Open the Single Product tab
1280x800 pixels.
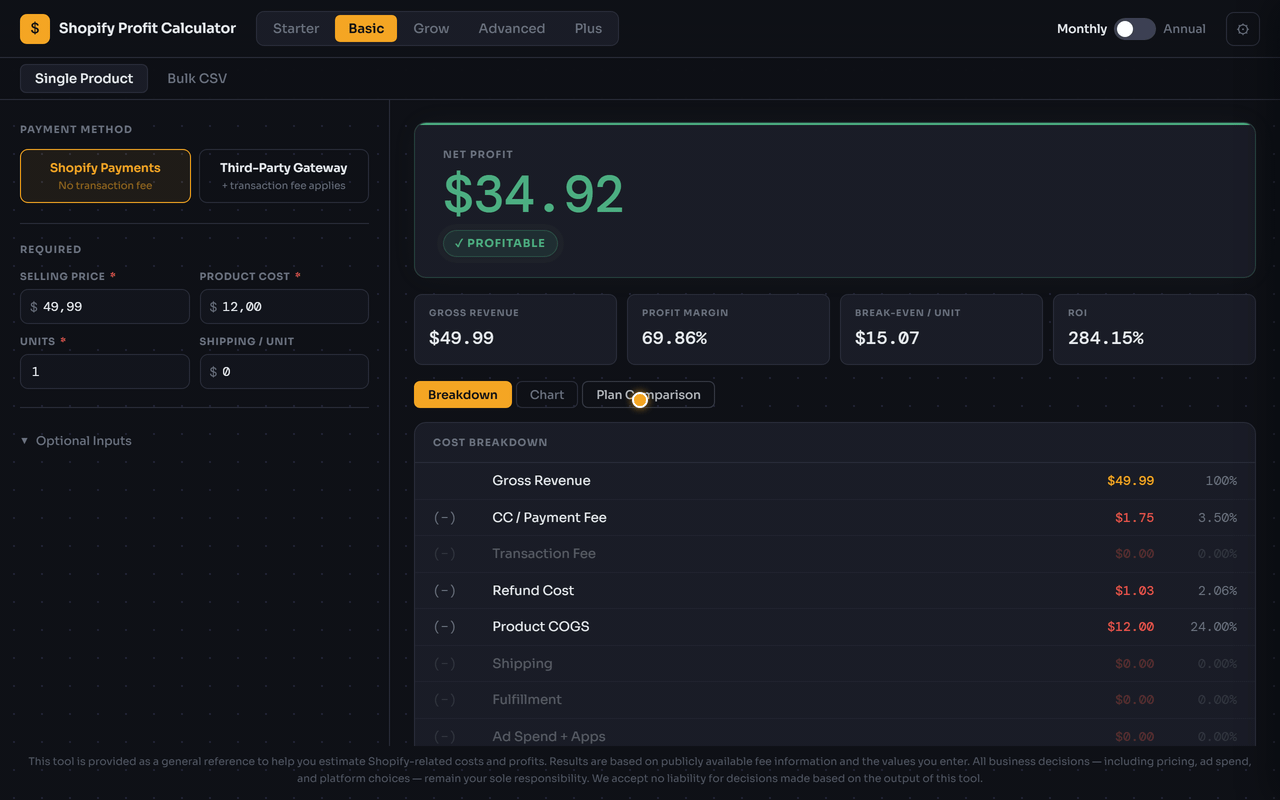coord(84,78)
